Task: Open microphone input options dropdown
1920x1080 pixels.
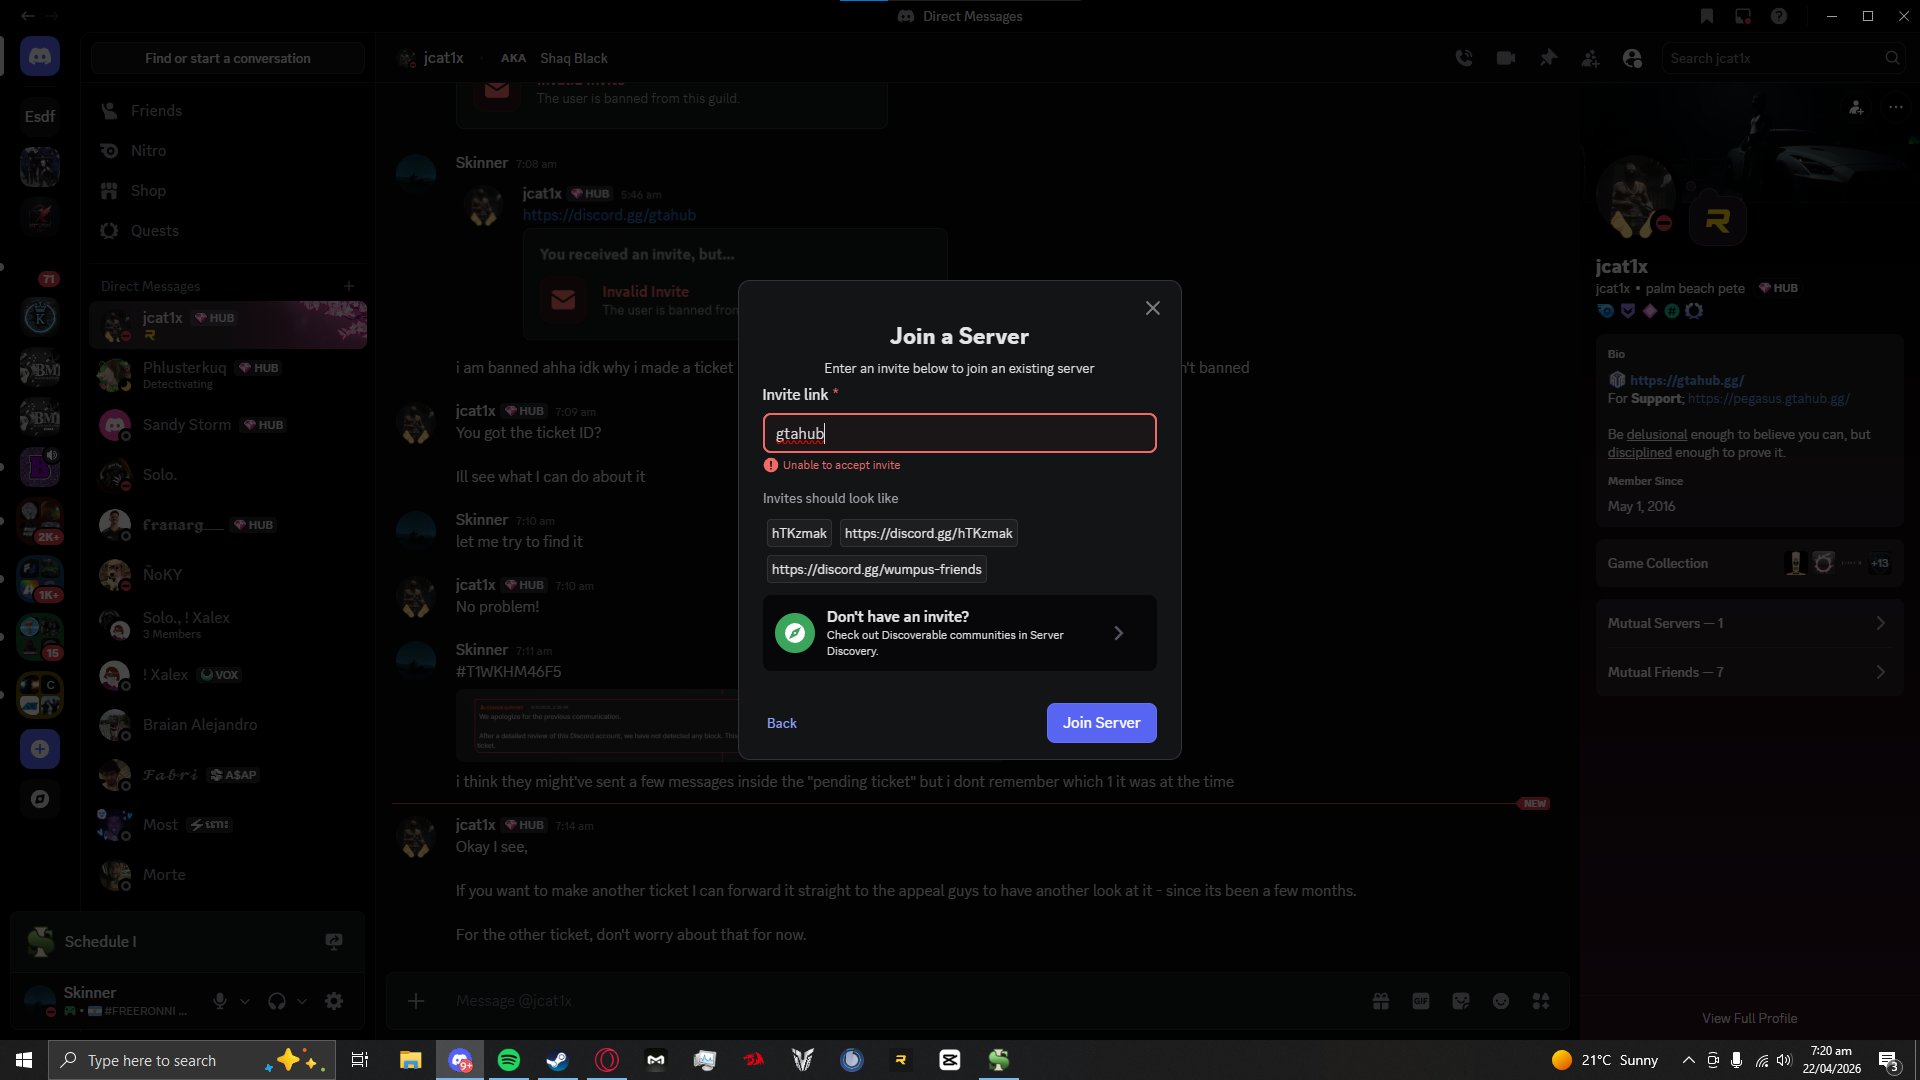Action: click(x=245, y=1001)
